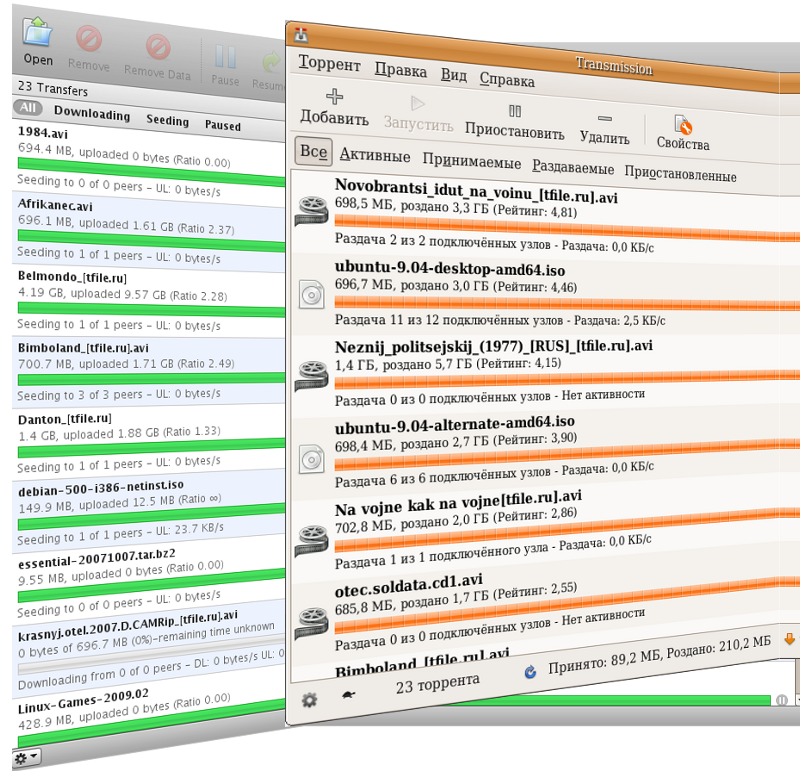This screenshot has width=800, height=771.
Task: Select Neznij_politsejskij_(1977) torrent name
Action: [x=493, y=346]
